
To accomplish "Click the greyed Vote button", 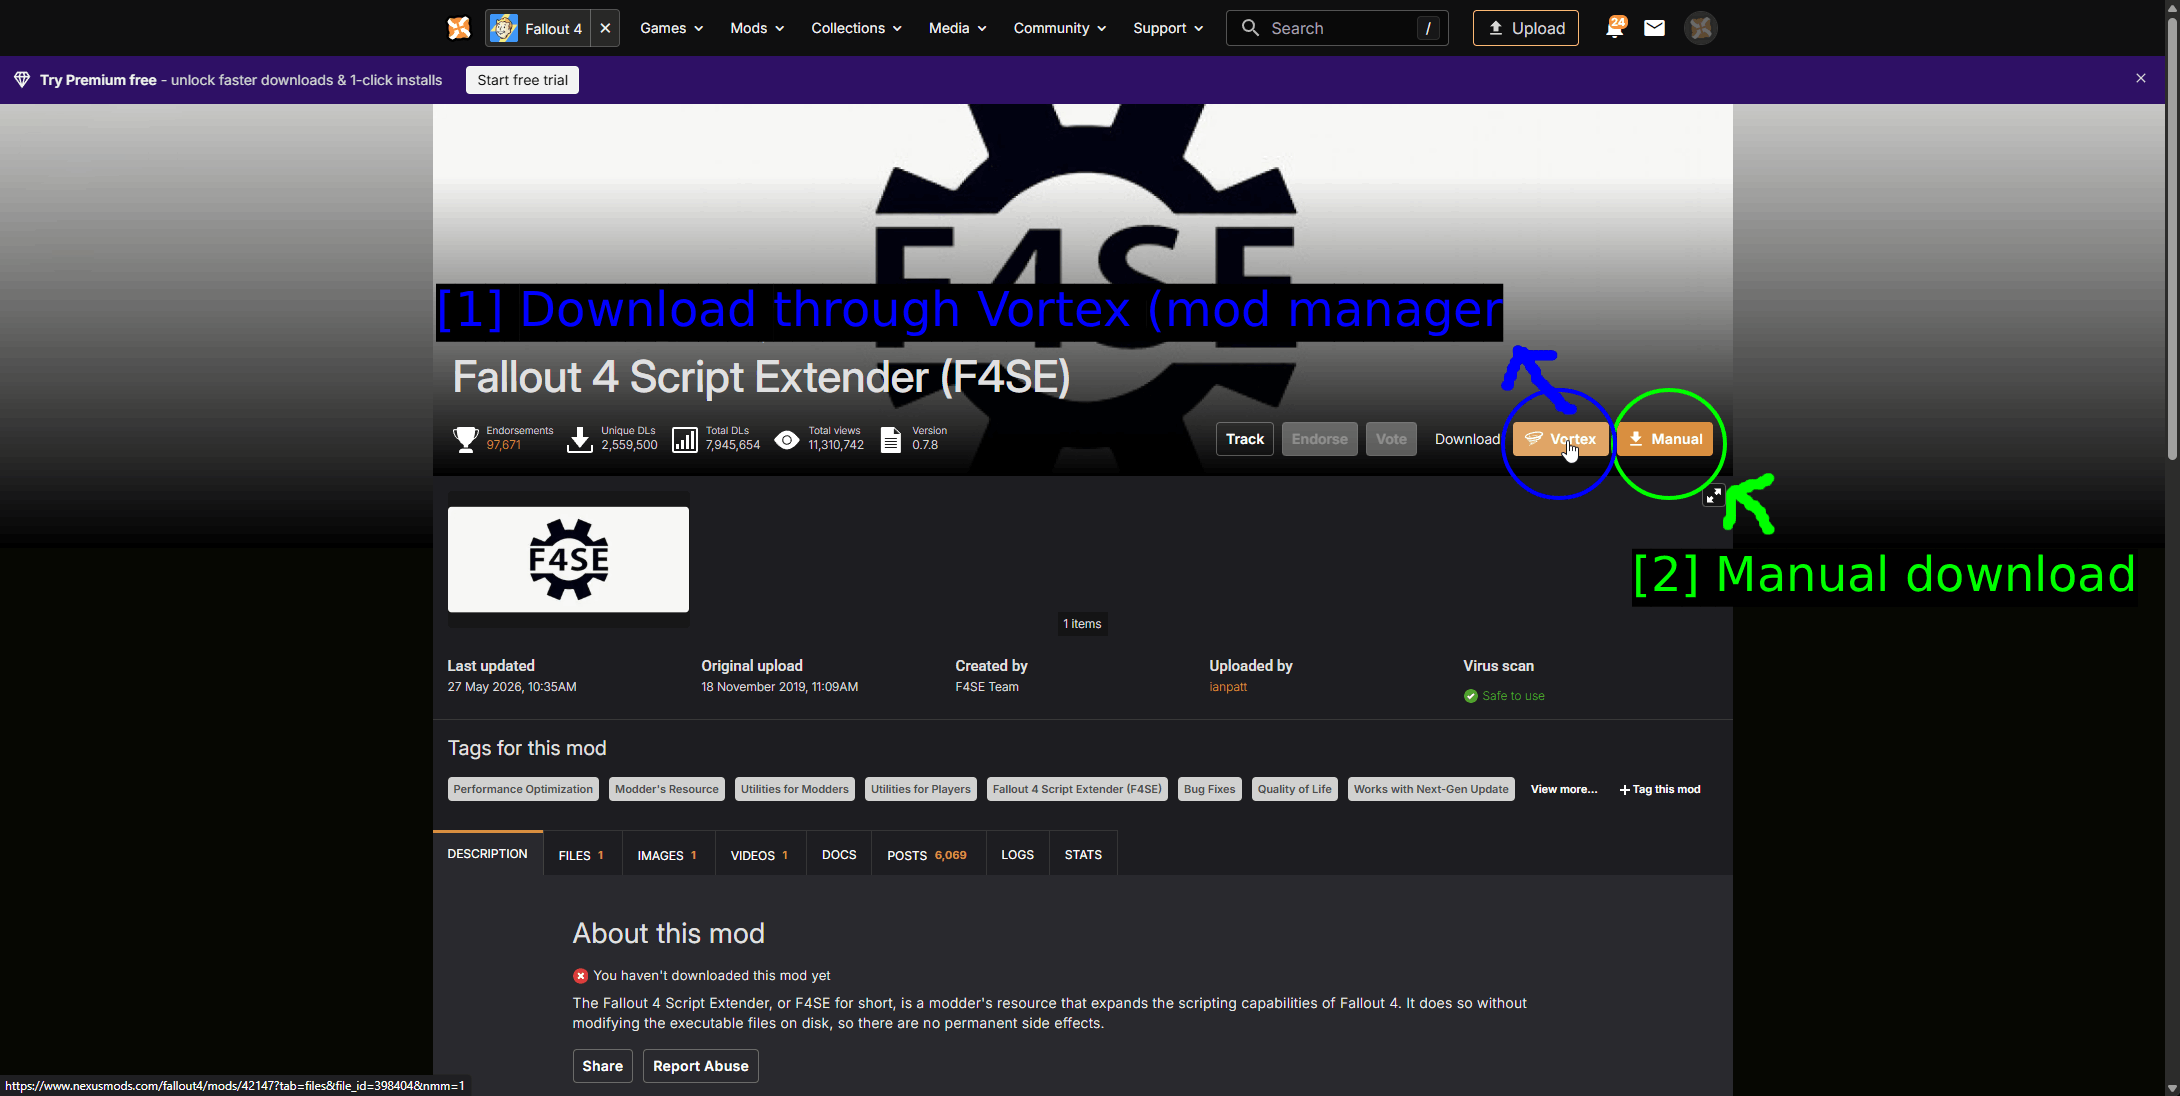I will coord(1391,439).
